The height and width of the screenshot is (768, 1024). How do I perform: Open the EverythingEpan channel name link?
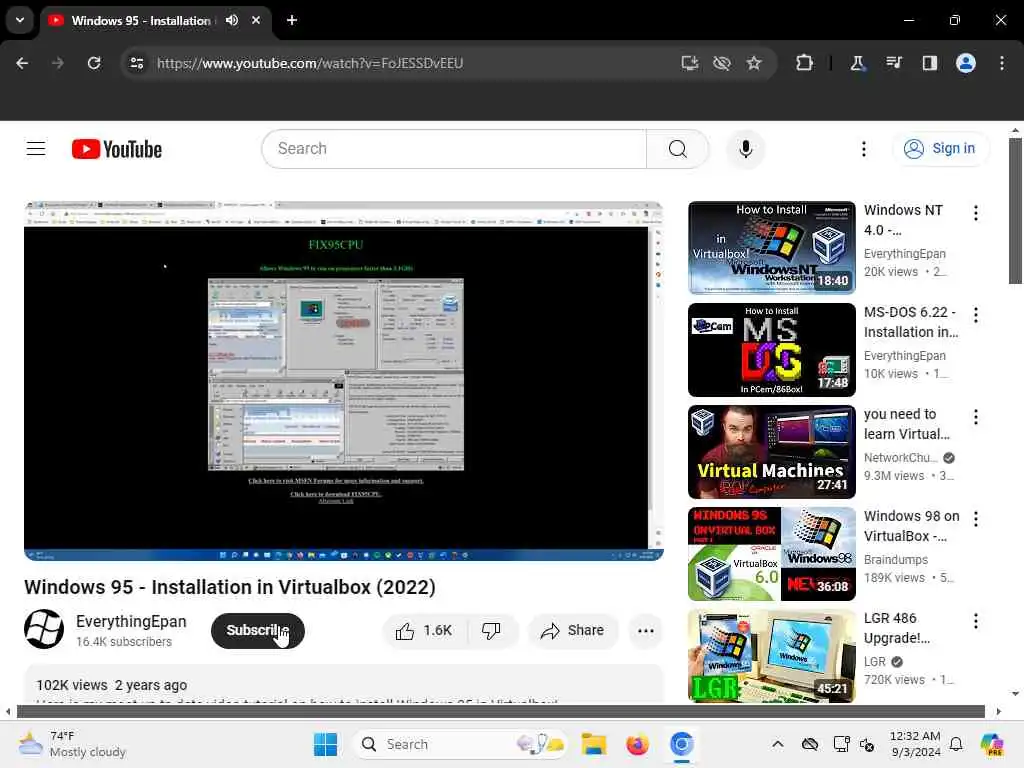[131, 621]
